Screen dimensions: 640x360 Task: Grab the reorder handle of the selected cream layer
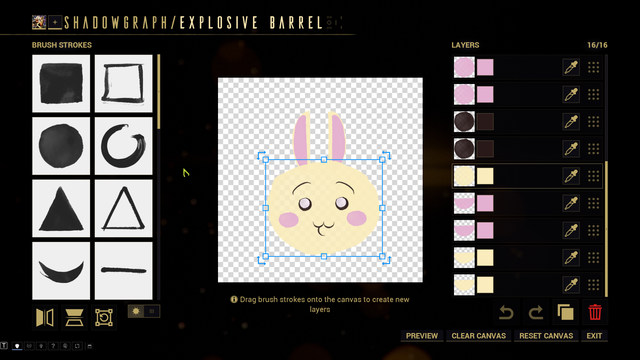[x=593, y=176]
